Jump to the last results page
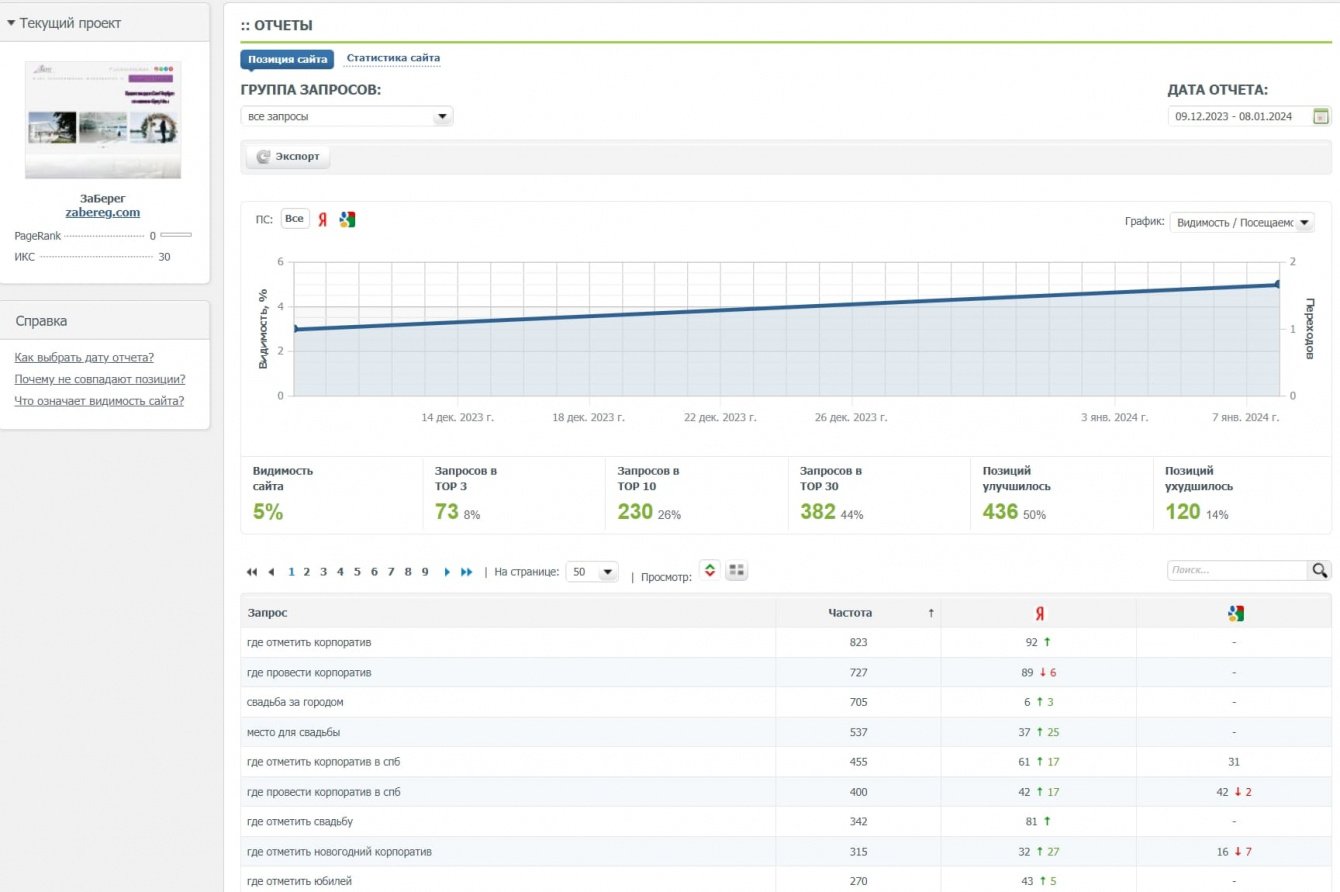The width and height of the screenshot is (1340, 892). tap(467, 572)
